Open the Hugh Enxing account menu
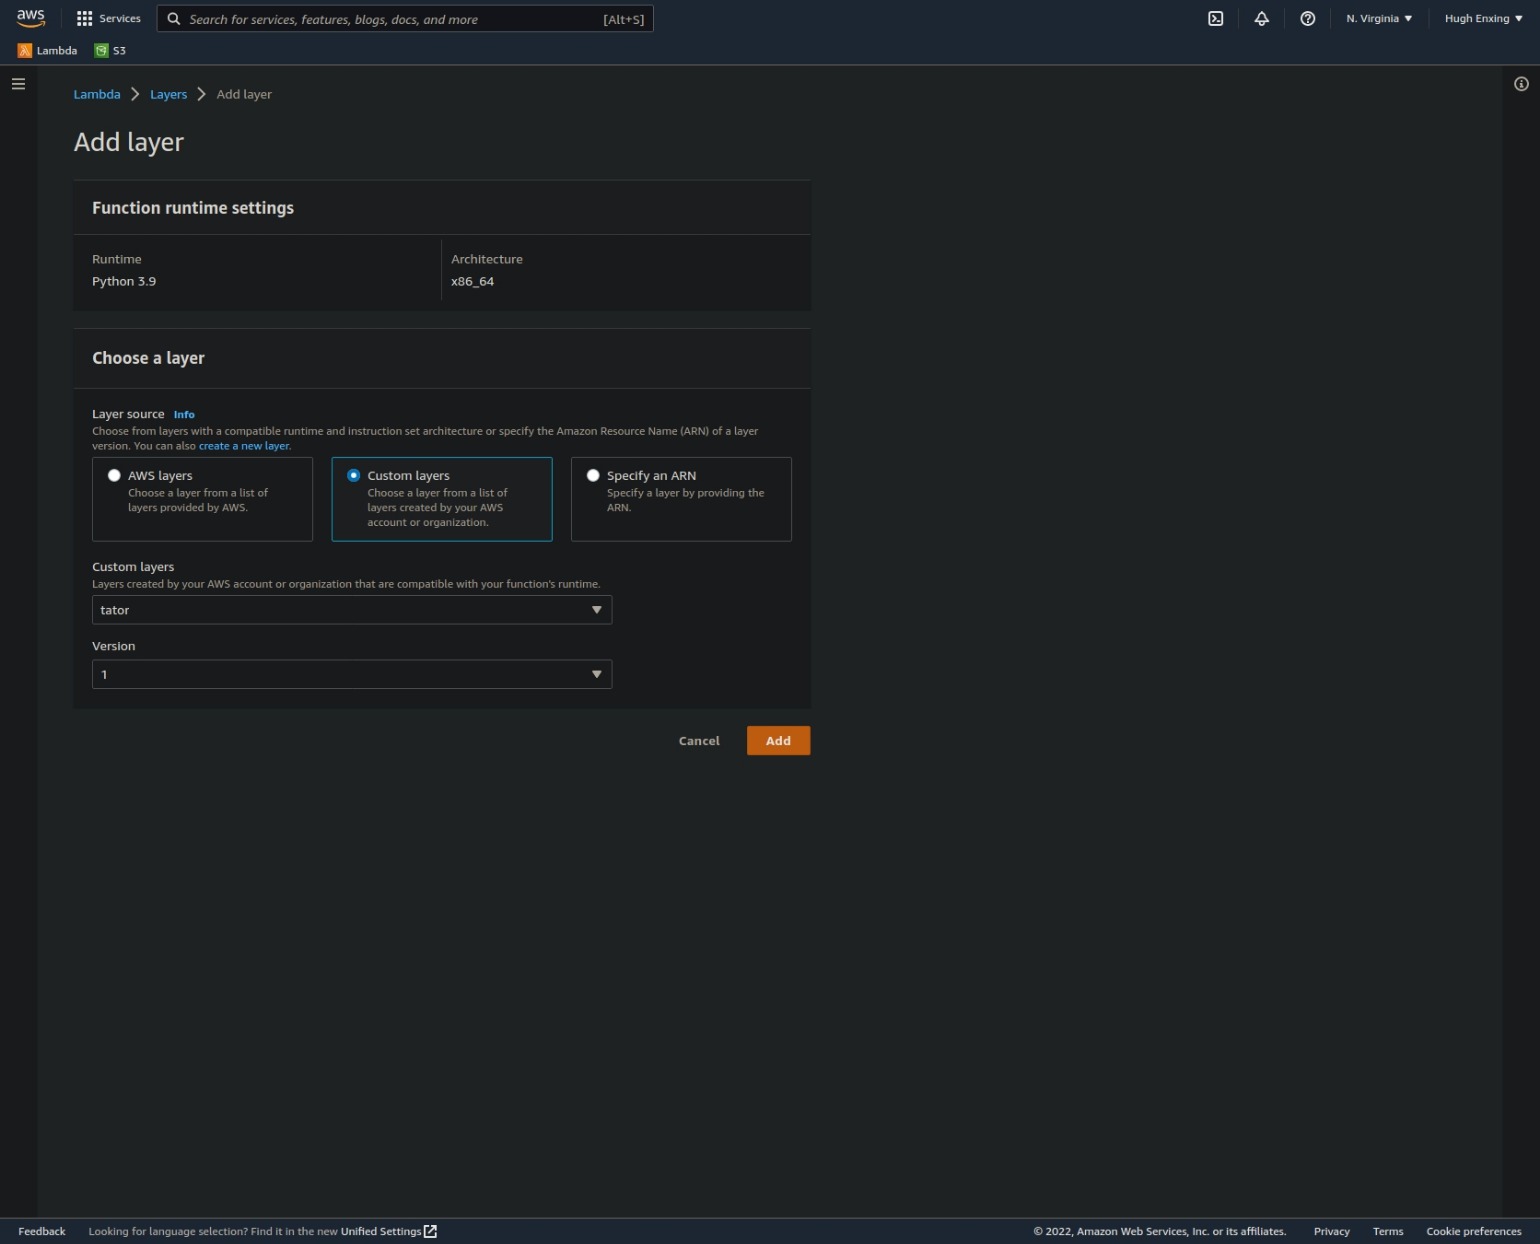This screenshot has height=1244, width=1540. (1482, 19)
